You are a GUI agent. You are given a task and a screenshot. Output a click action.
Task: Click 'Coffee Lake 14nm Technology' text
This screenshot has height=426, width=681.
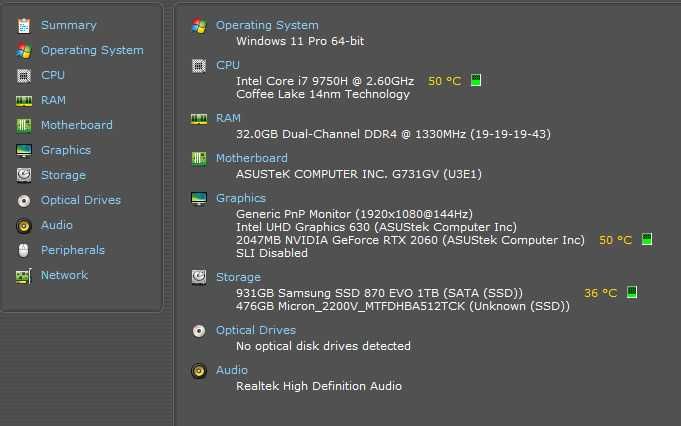pos(323,94)
